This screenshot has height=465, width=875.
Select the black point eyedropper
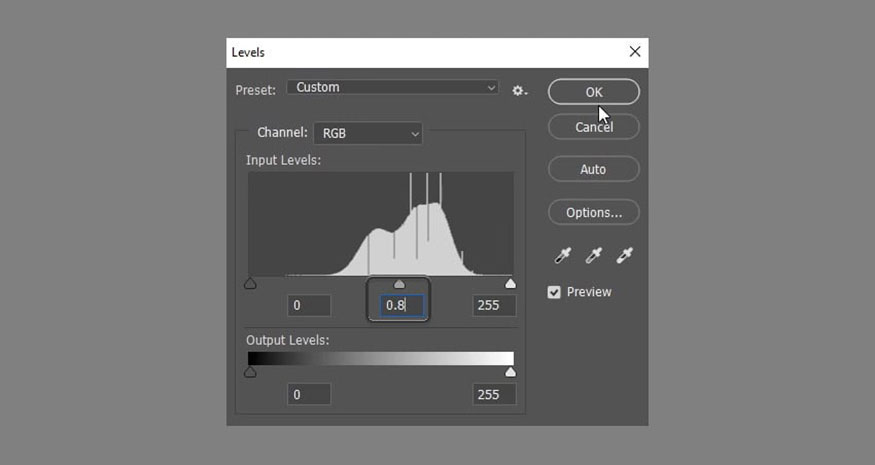562,256
